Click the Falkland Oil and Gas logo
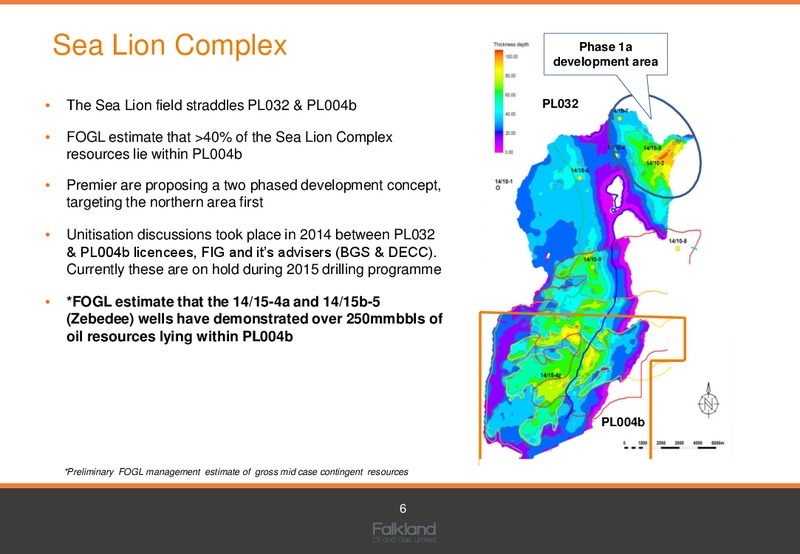Screen dimensions: 800x554 [404, 532]
